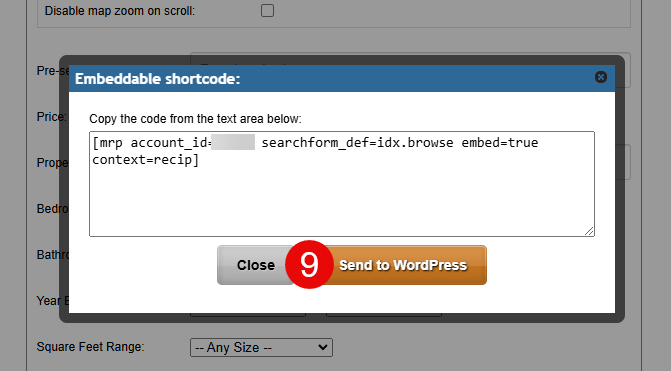Screen dimensions: 671x371
Task: Click the Embeddable shortcode title bar
Action: [x=341, y=78]
